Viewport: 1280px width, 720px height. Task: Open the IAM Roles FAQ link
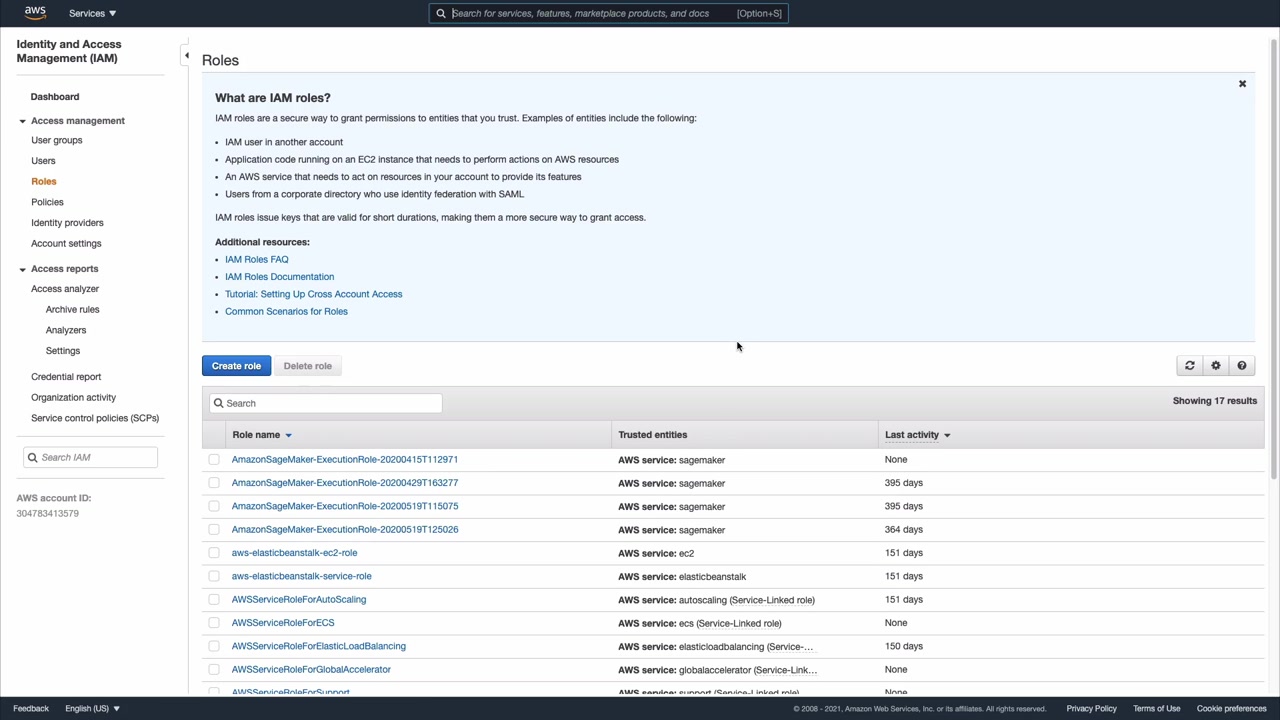256,259
